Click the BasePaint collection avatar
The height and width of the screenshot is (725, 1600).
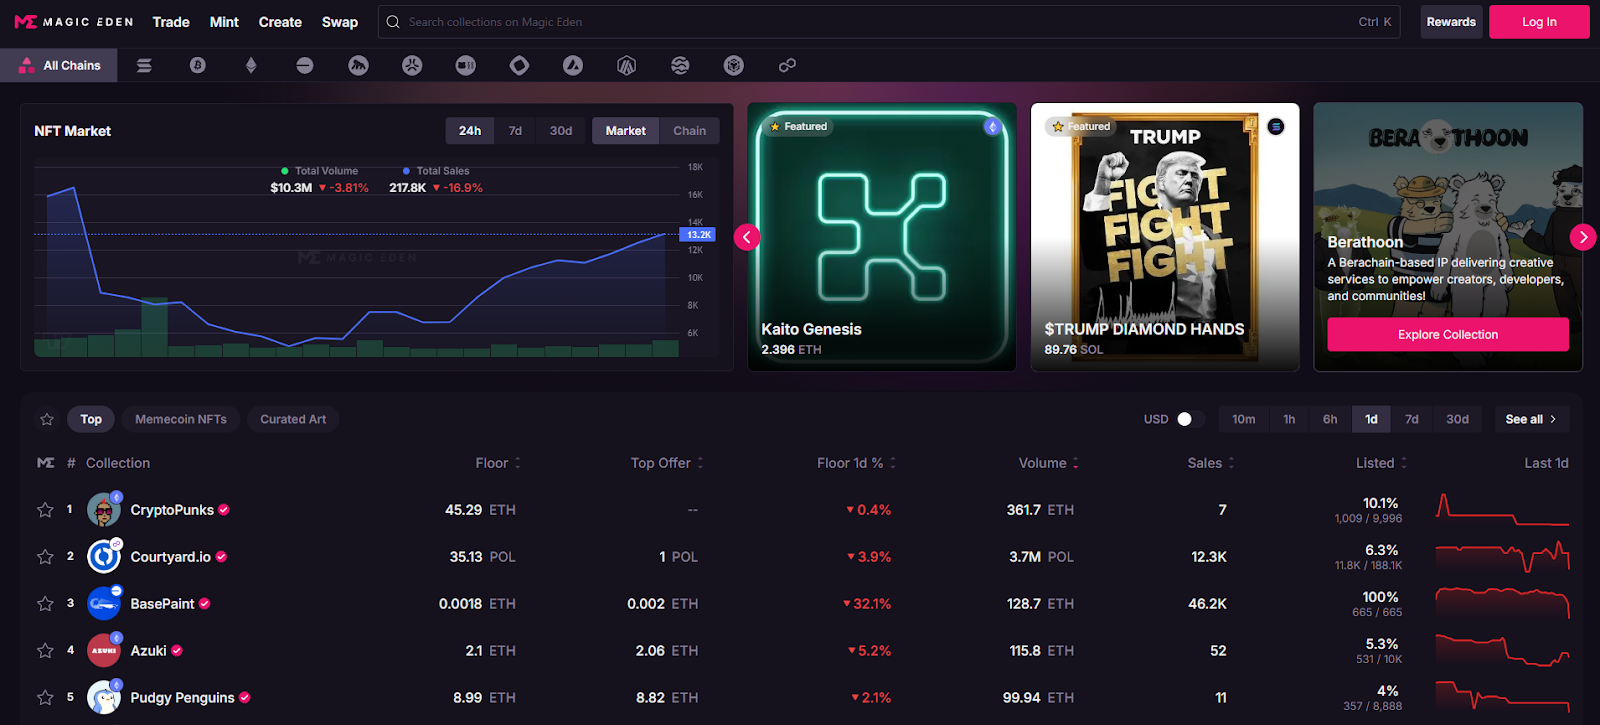click(104, 604)
